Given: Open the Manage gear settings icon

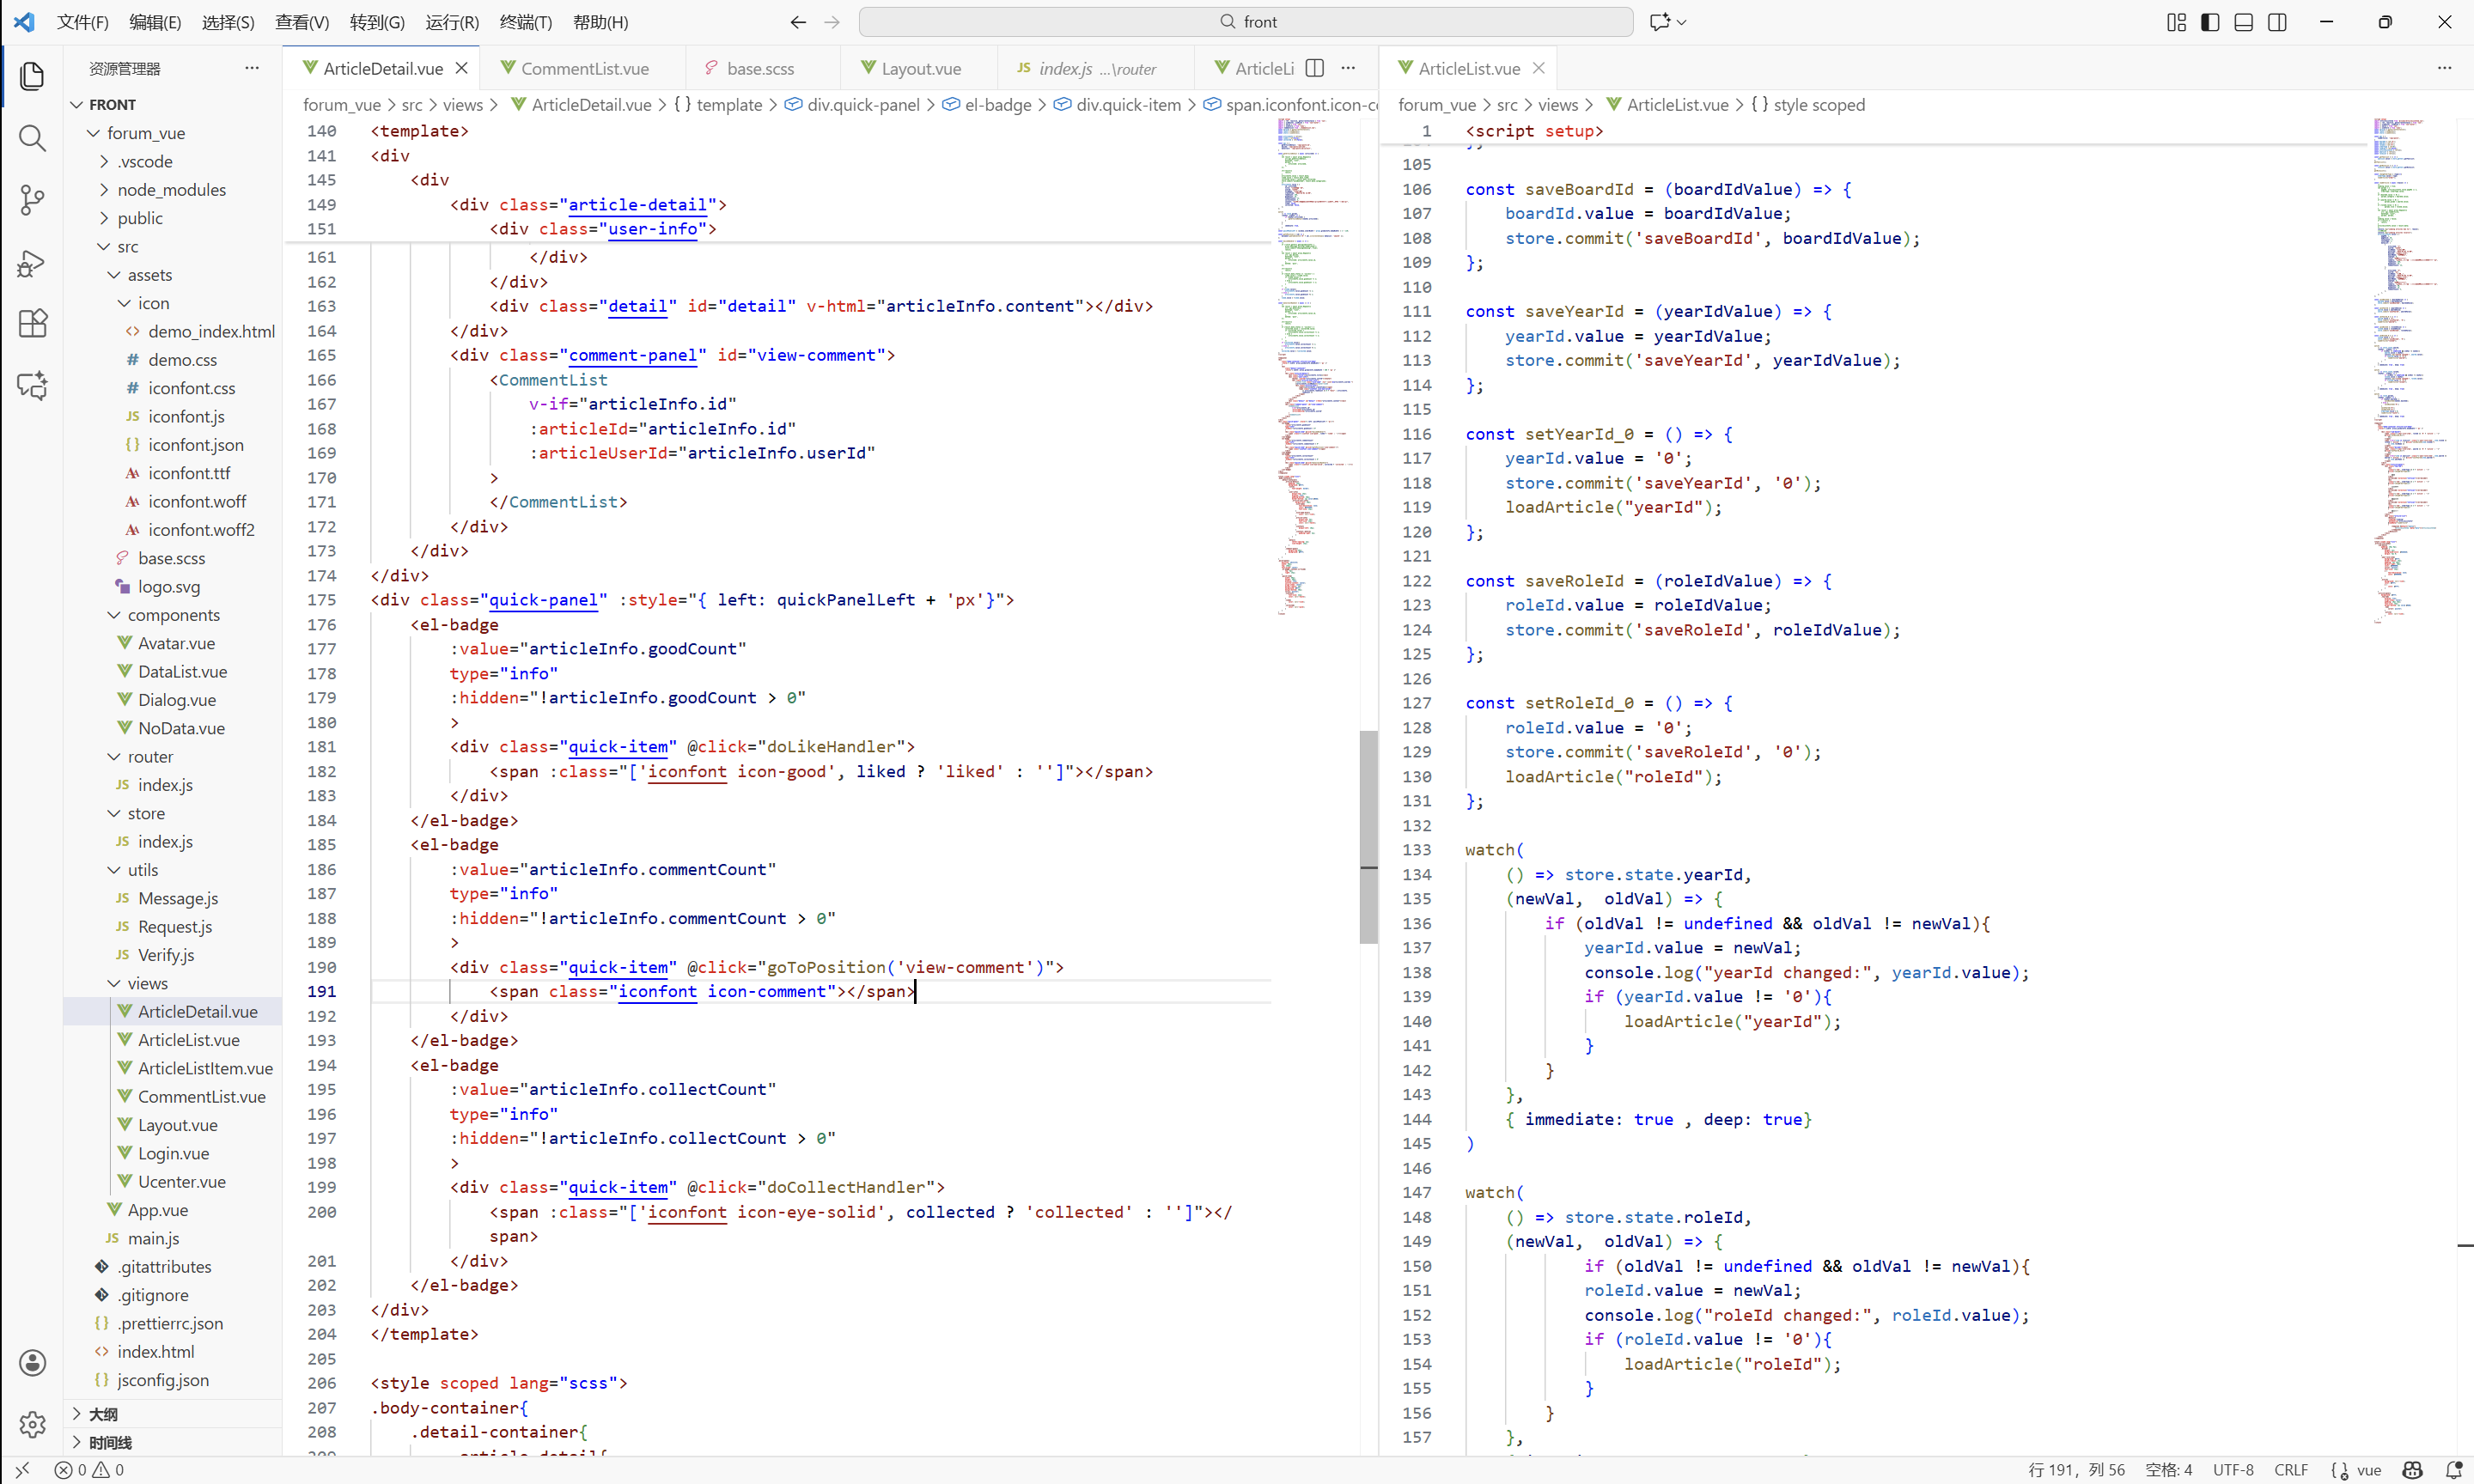Looking at the screenshot, I should [32, 1424].
